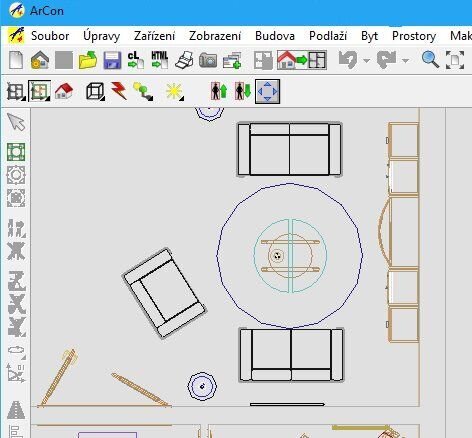Expand the sun icon's dropdown corner arrow
This screenshot has height=438, width=472.
182,98
